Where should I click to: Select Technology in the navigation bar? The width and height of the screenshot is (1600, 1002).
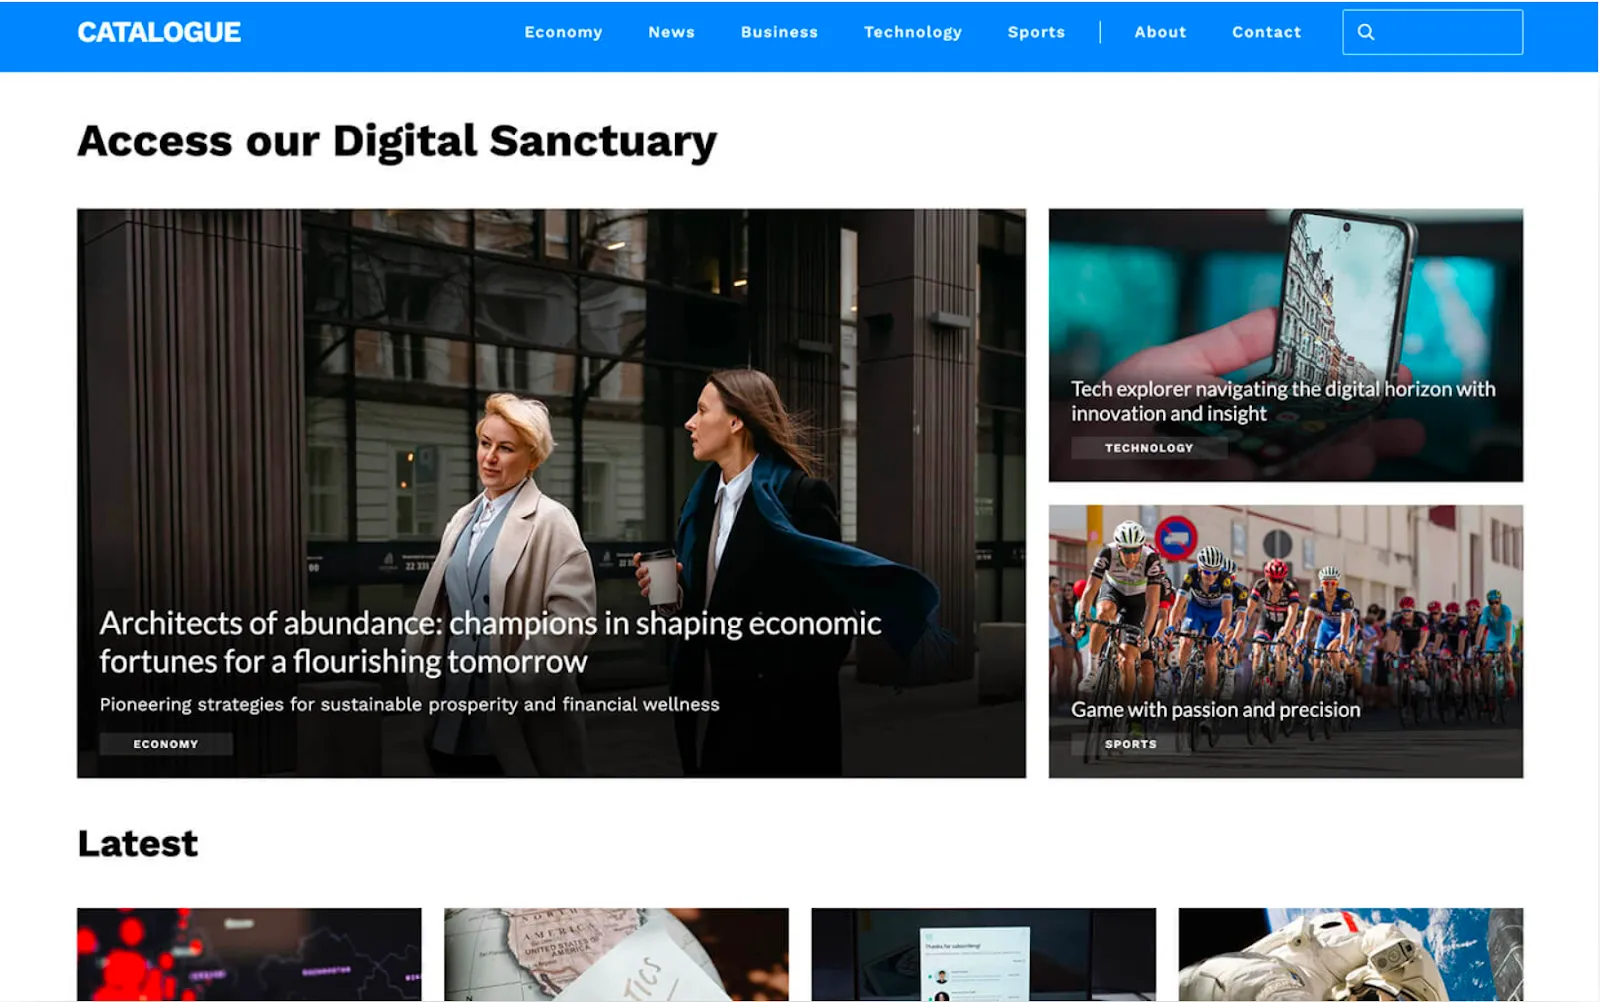[x=913, y=32]
